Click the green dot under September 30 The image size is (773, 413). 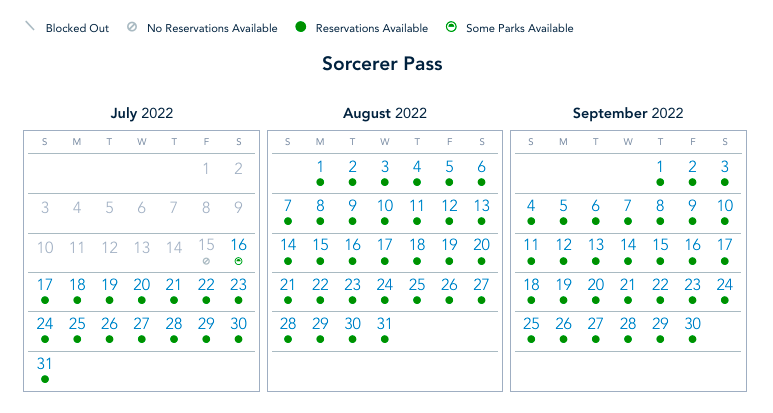coord(692,339)
